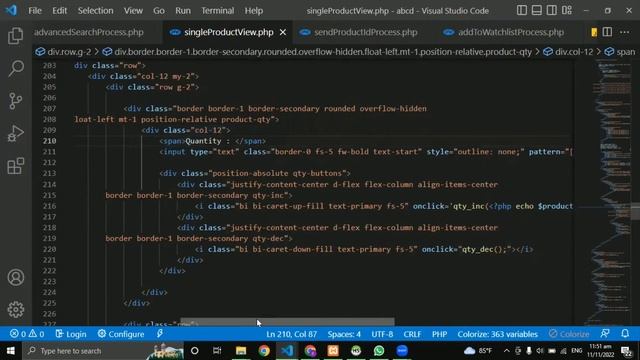Image resolution: width=640 pixels, height=360 pixels.
Task: Click the VS Code logo icon
Action: 11,10
